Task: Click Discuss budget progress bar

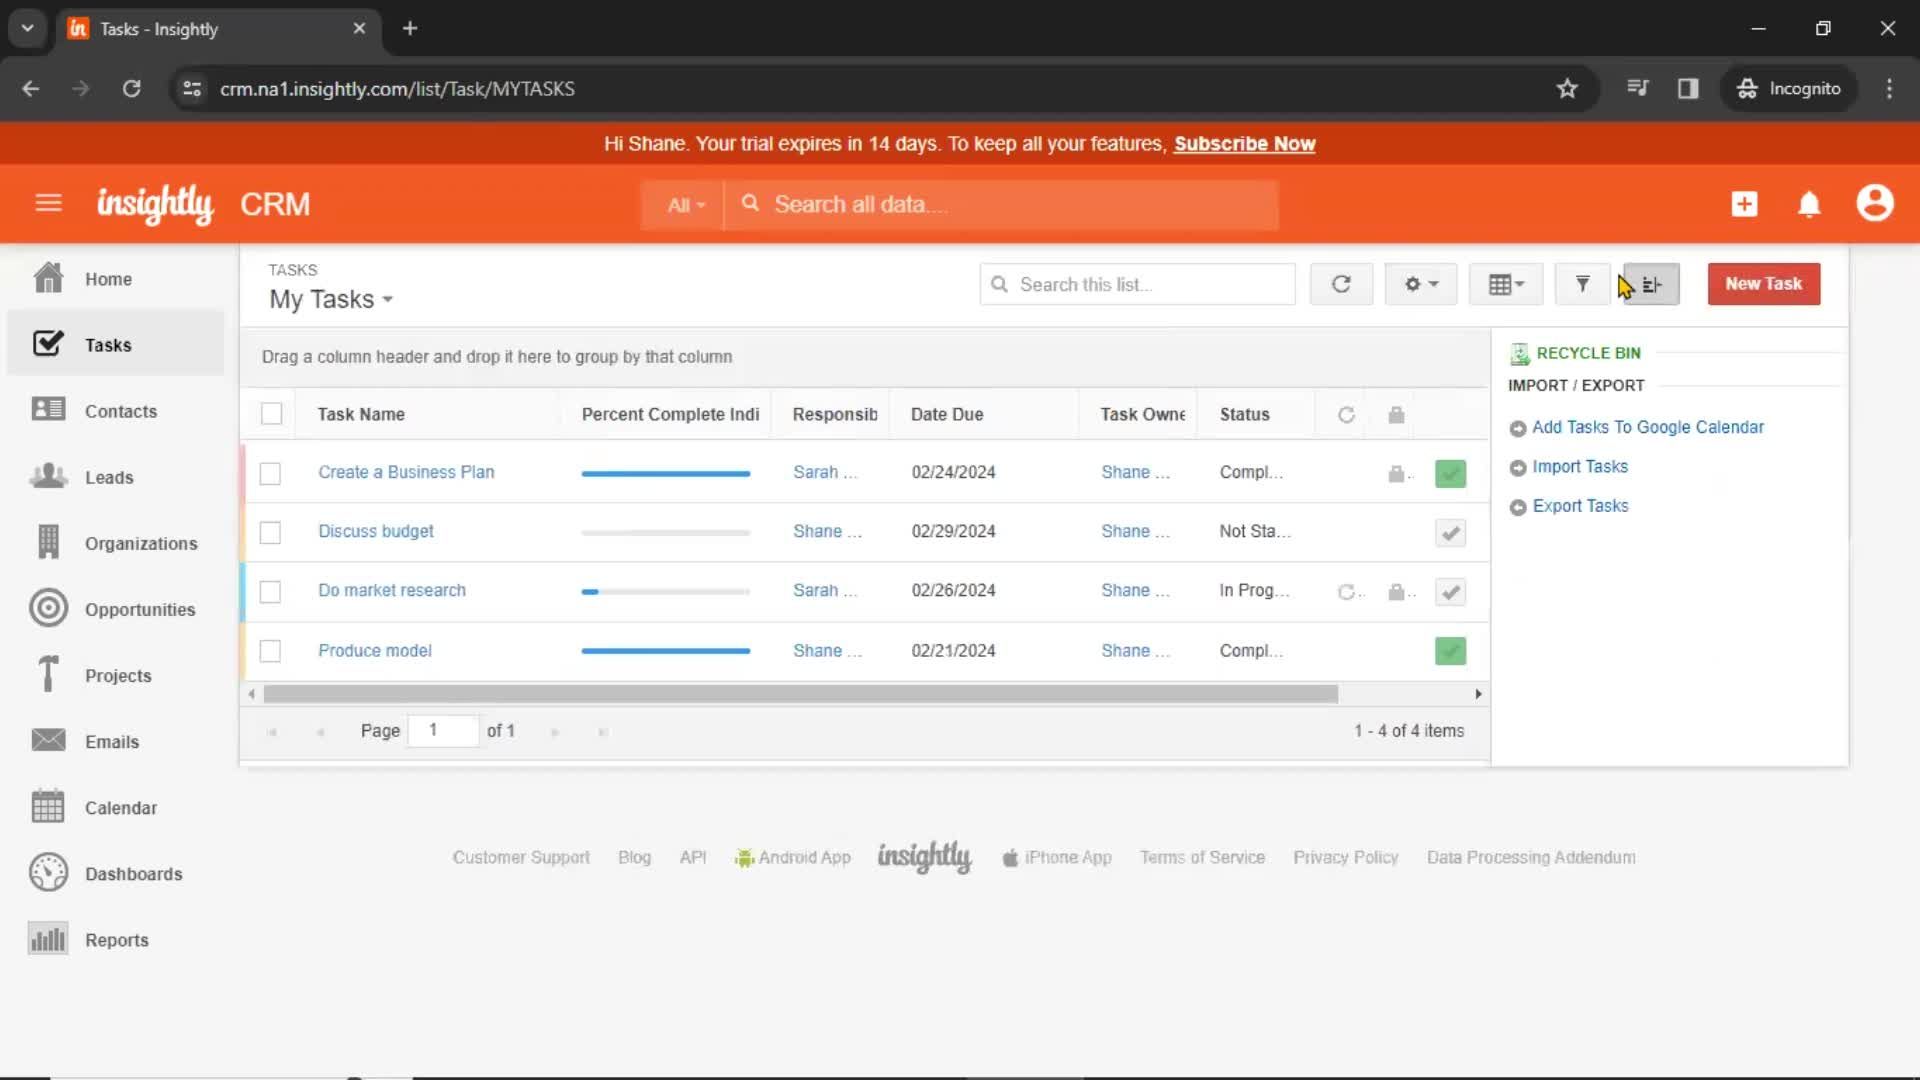Action: (665, 533)
